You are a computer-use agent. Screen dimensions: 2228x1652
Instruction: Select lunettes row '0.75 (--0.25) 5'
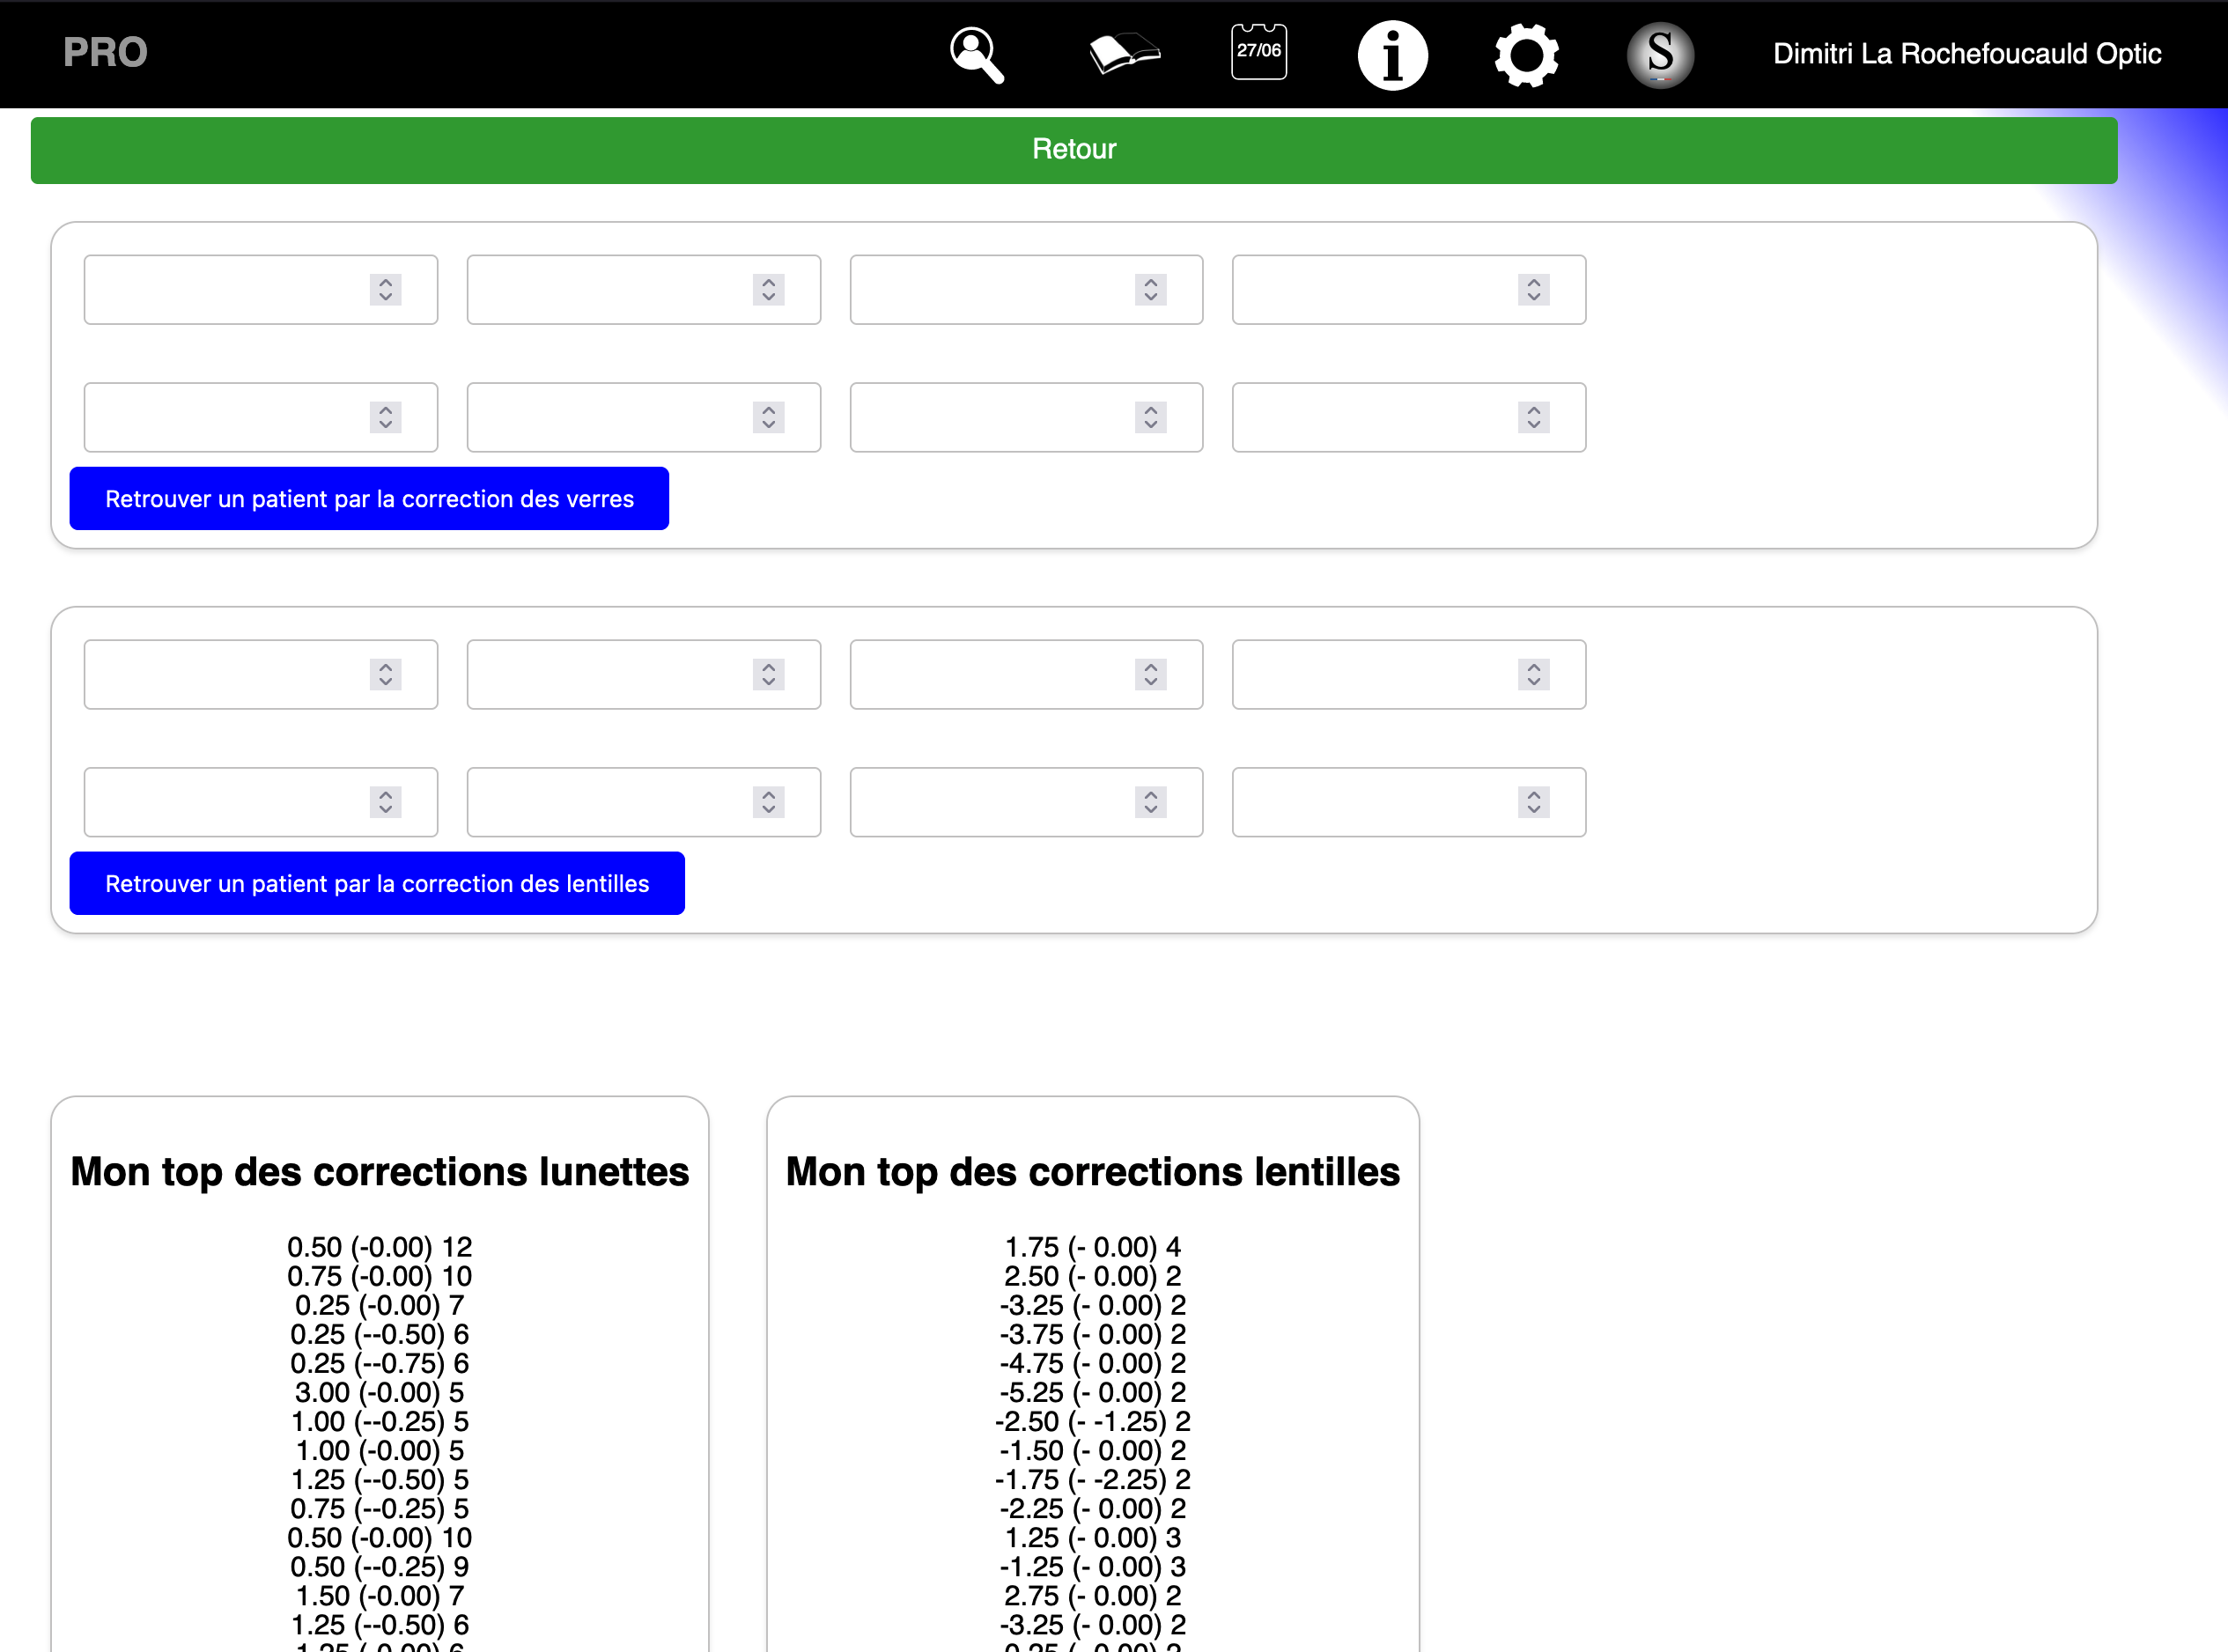point(380,1509)
